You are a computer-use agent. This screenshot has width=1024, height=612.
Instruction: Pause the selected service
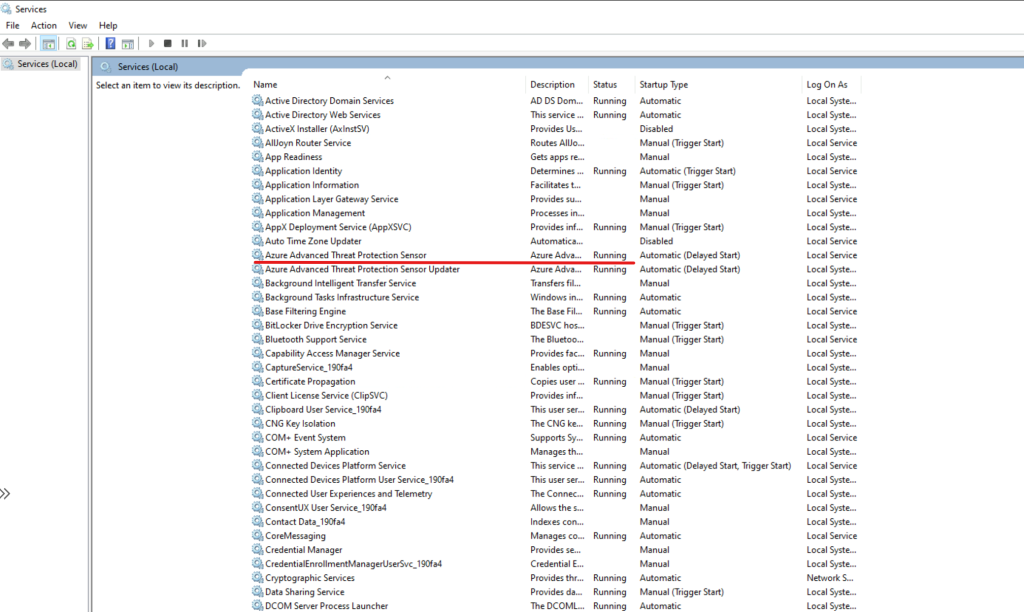click(x=185, y=43)
